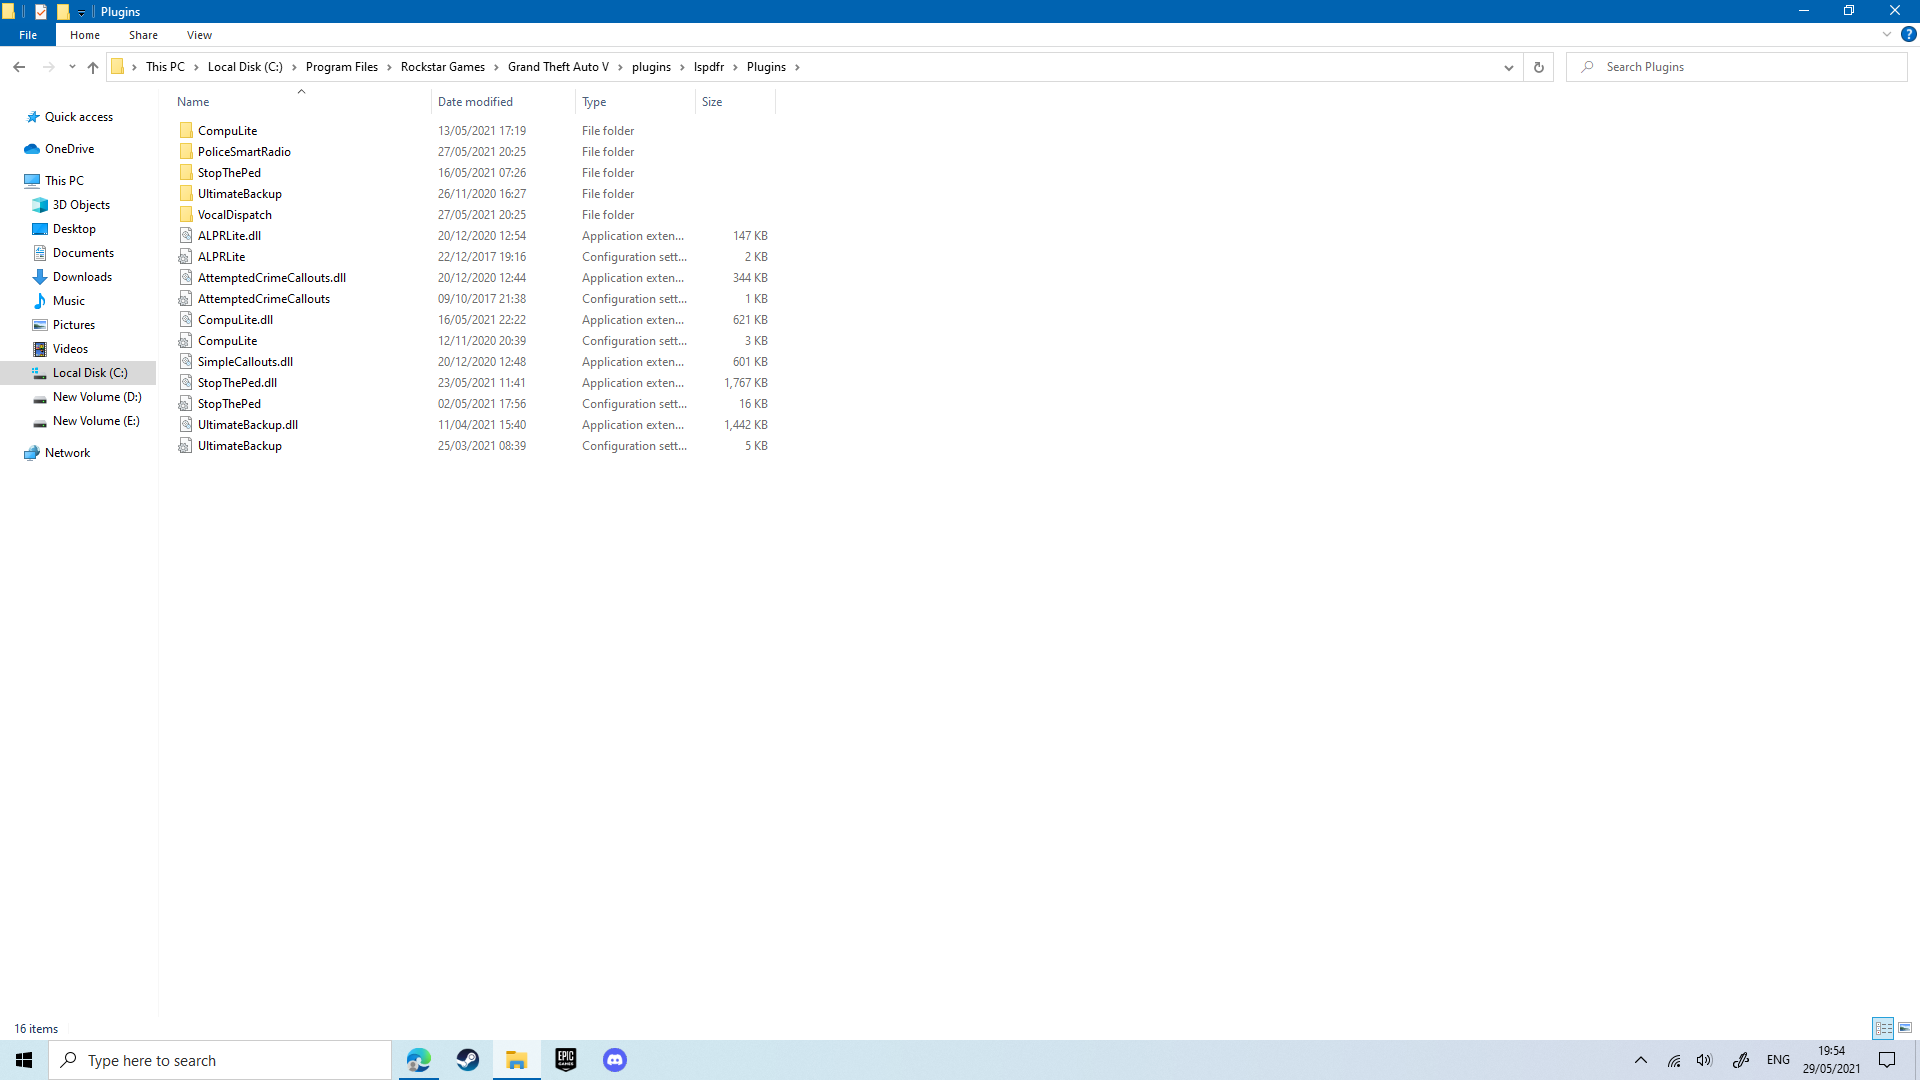Open the View ribbon tab
The height and width of the screenshot is (1080, 1920).
point(199,35)
